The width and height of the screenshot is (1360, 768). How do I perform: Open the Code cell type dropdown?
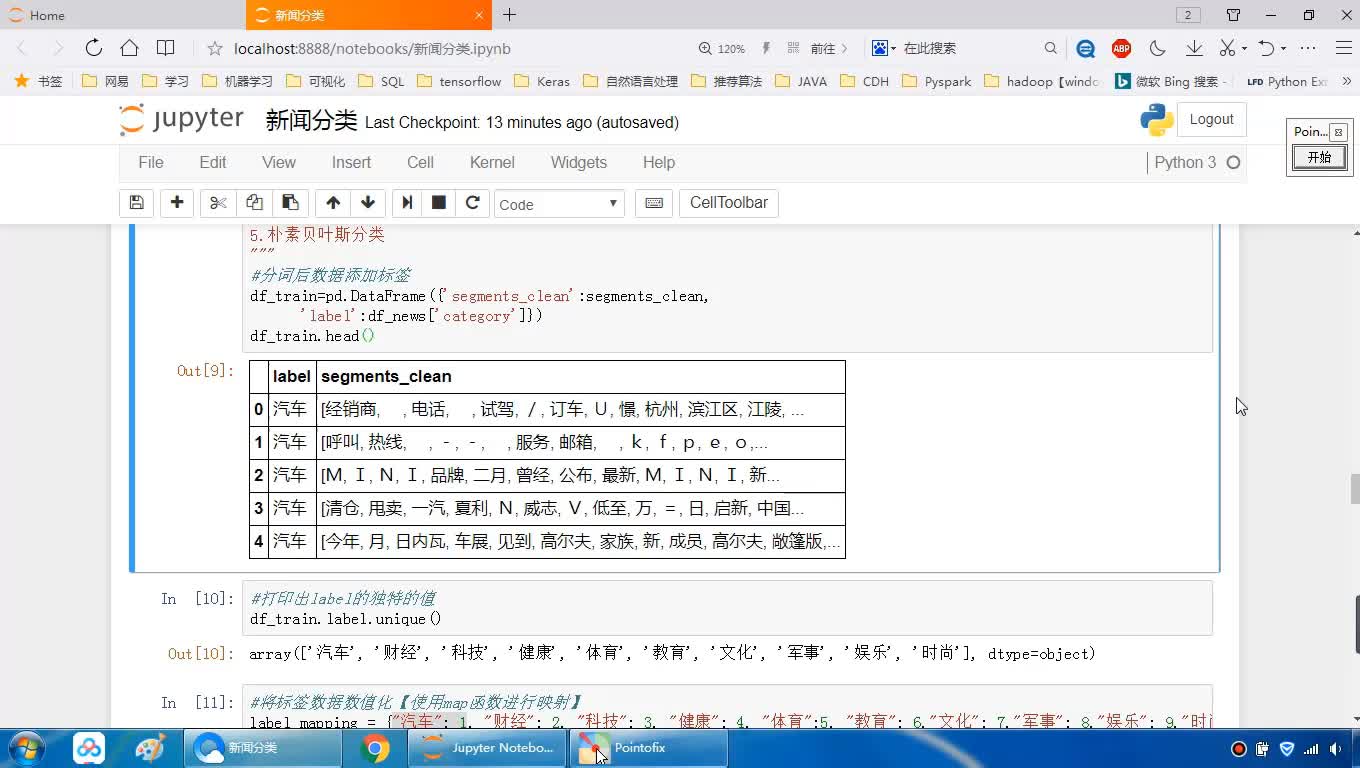pos(559,204)
